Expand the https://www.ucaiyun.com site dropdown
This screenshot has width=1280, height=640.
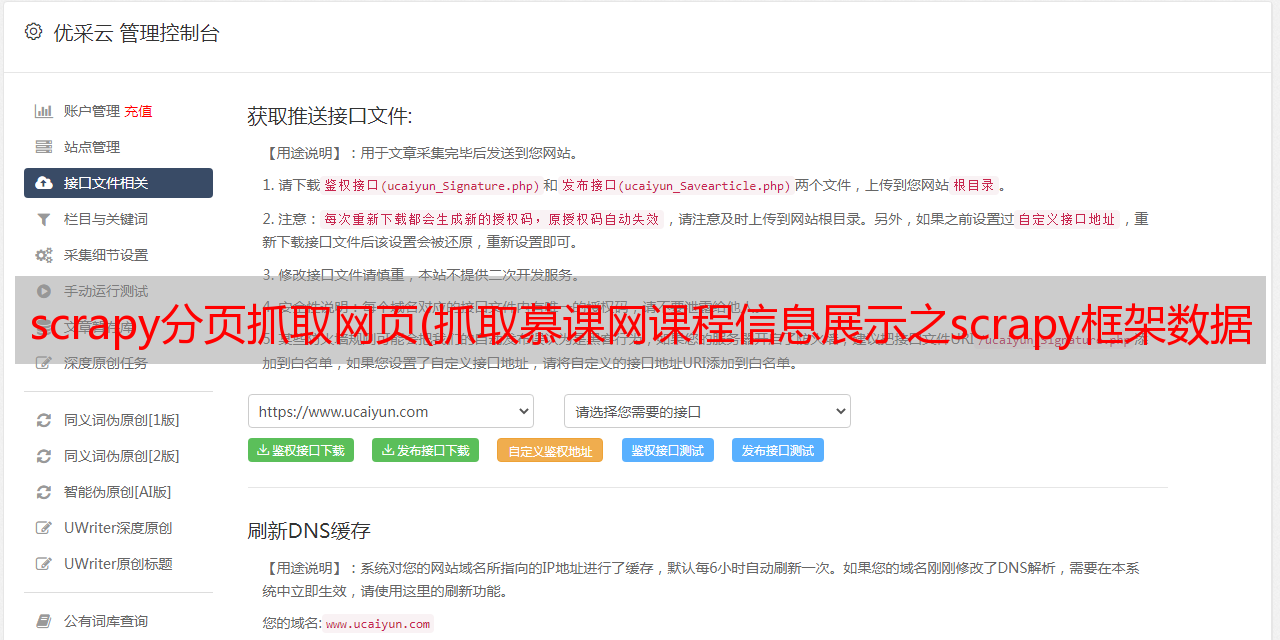click(x=391, y=411)
